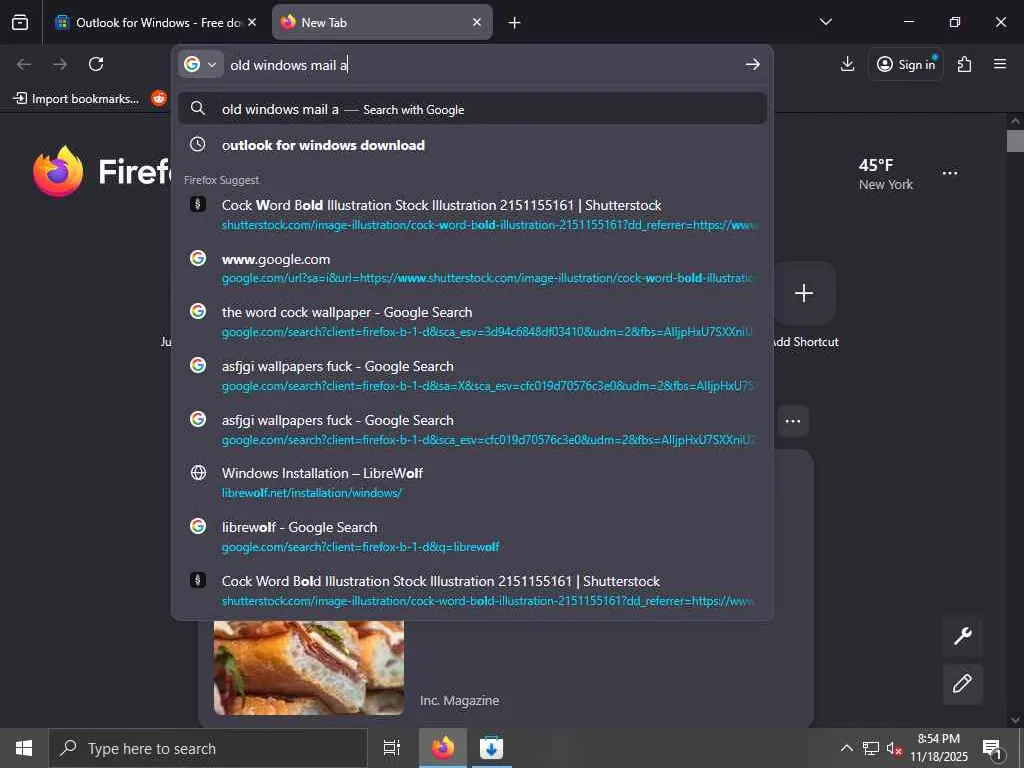Click the taskbar 'Type here to search' box
The image size is (1024, 768).
208,748
